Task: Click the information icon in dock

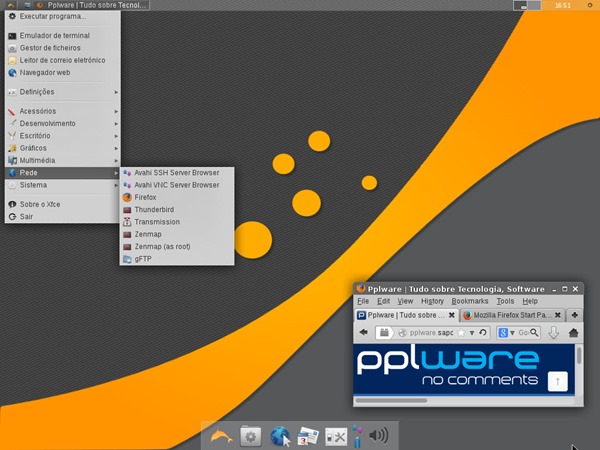Action: (357, 436)
